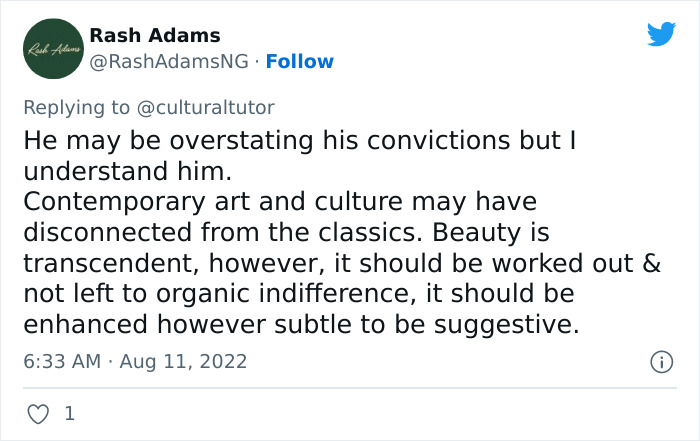Image resolution: width=700 pixels, height=441 pixels.
Task: Click the @RashAdamsNG handle
Action: [x=169, y=62]
